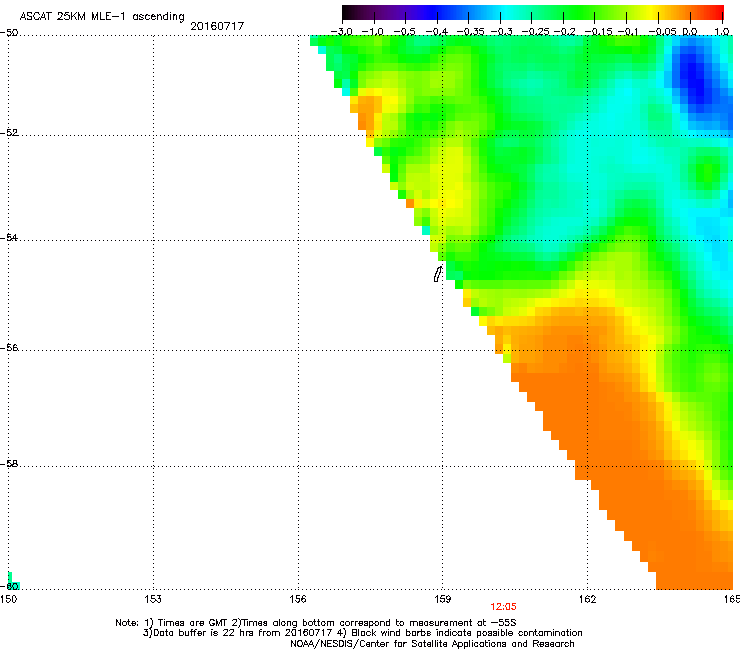Viewport: 740px width, 650px height.
Task: Click the '-0.5' color scale value
Action: point(404,32)
